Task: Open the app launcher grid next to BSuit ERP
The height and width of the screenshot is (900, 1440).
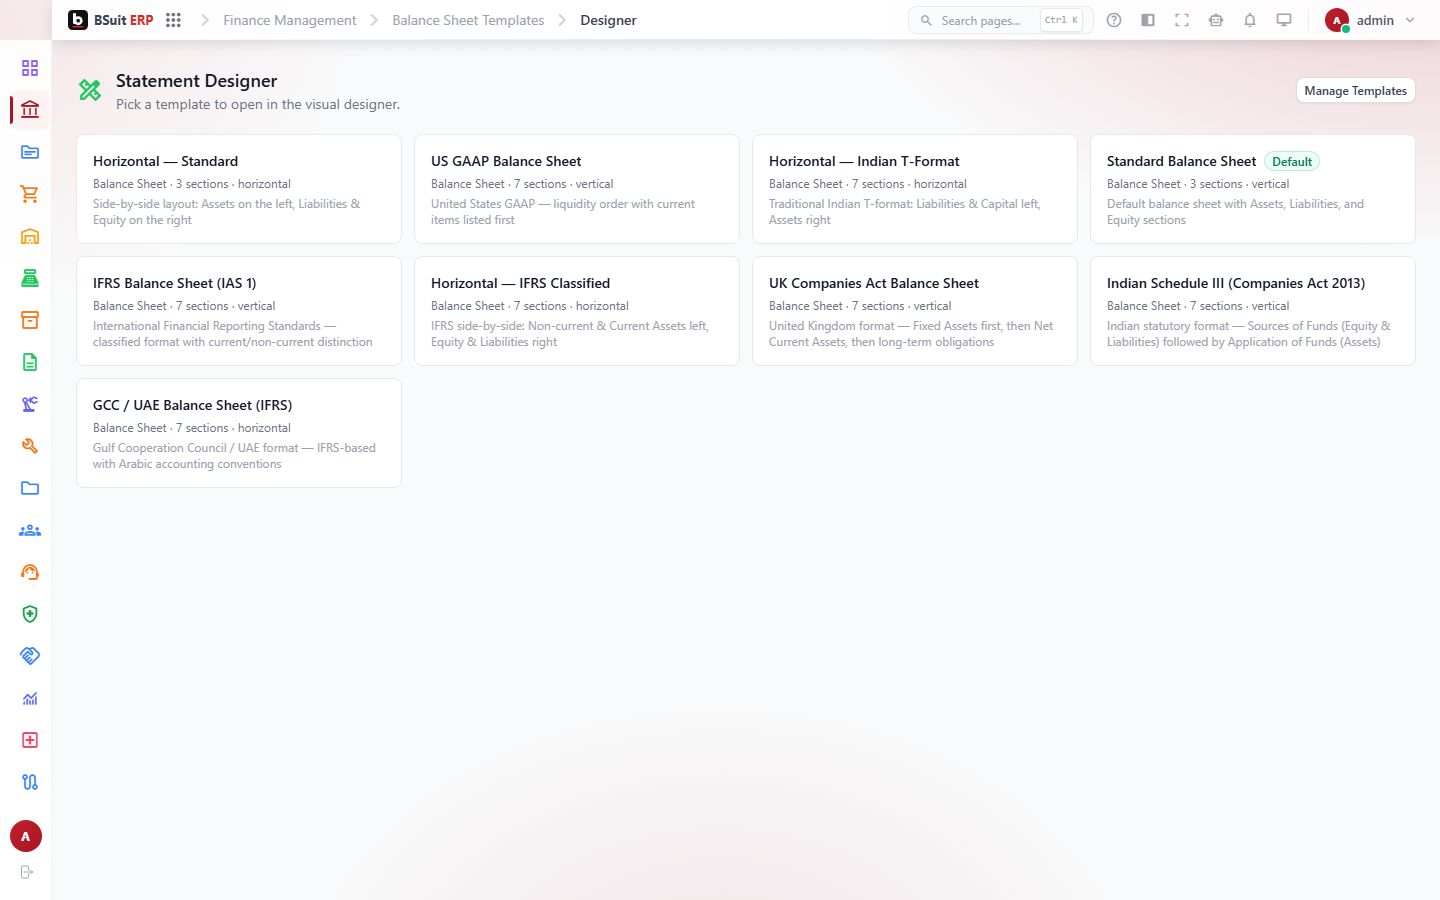Action: [173, 20]
